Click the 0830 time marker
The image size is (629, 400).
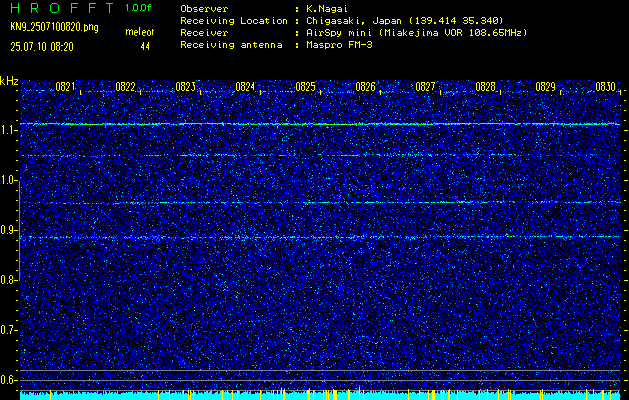(x=605, y=87)
